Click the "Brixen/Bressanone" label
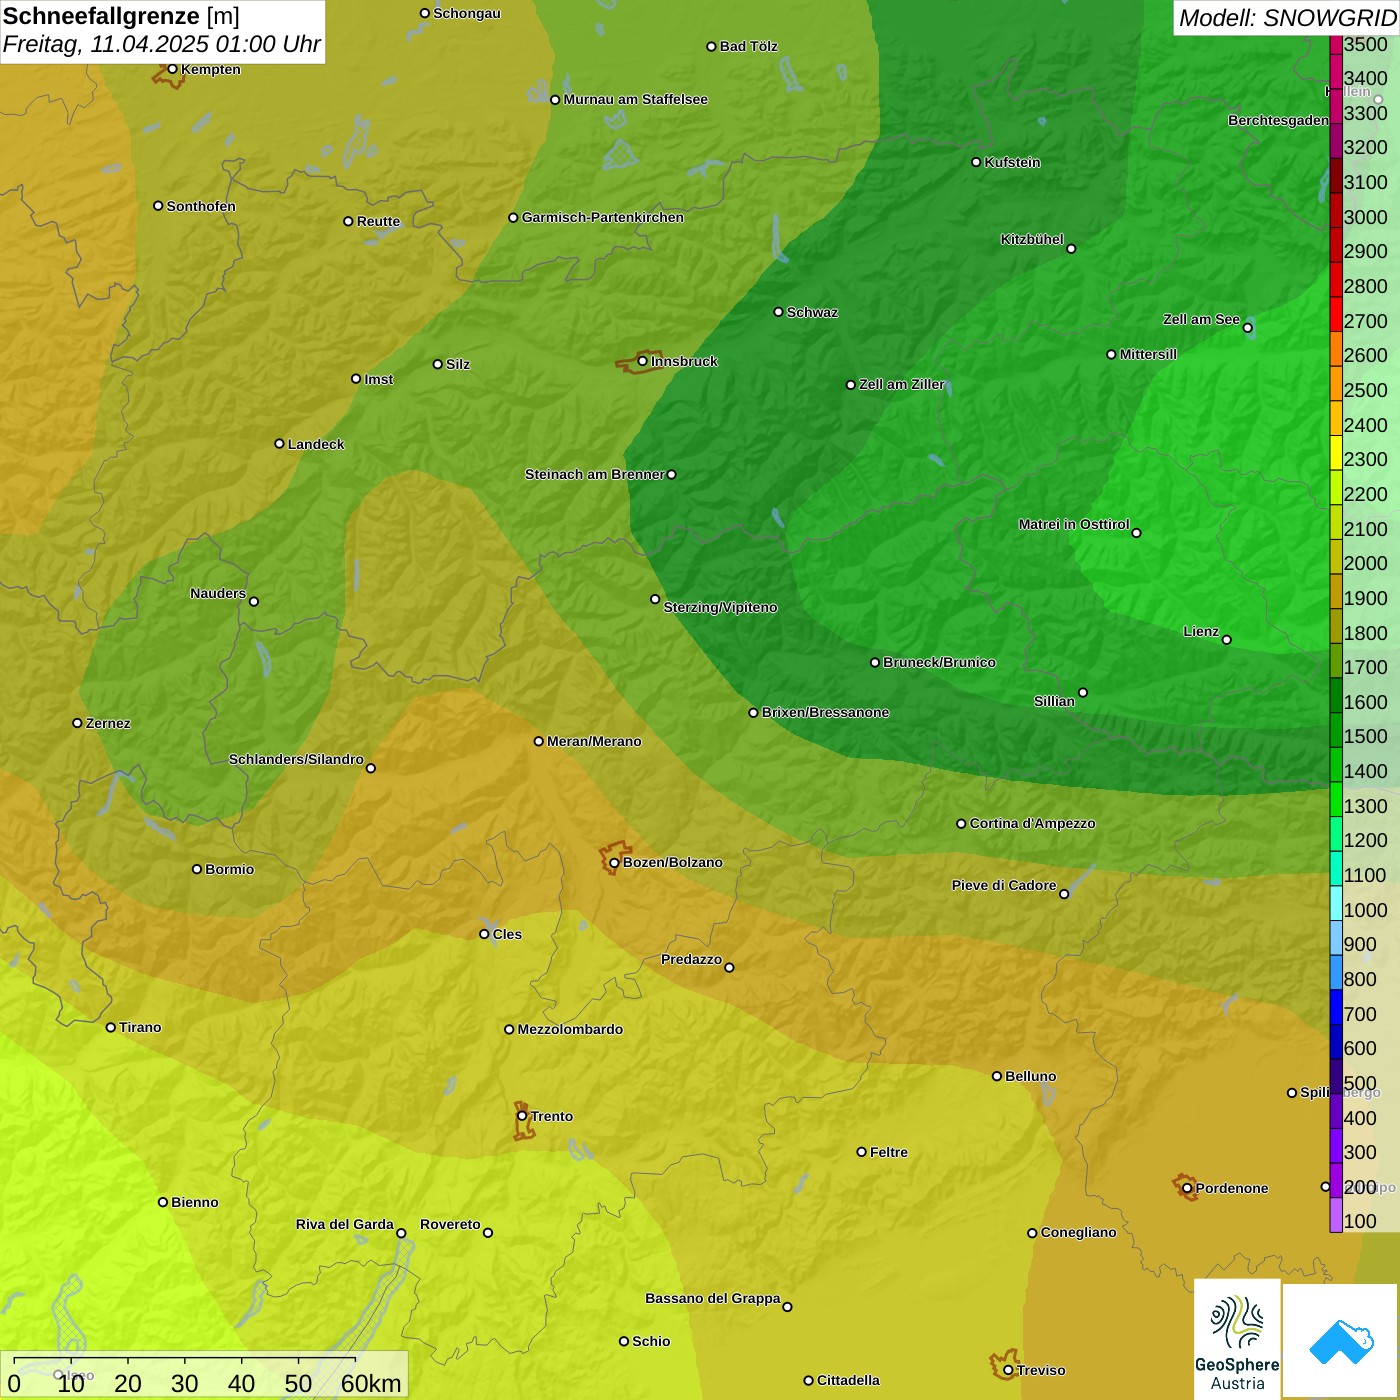1400x1400 pixels. click(x=825, y=712)
